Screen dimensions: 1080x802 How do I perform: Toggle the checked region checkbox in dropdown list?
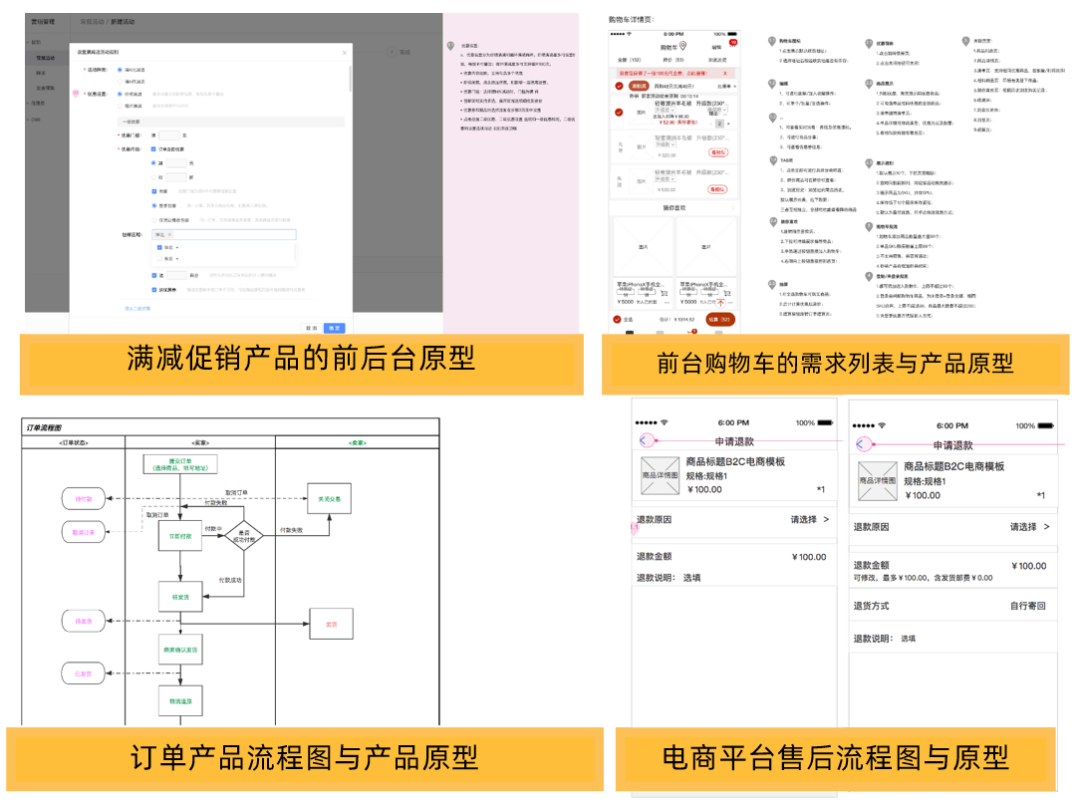point(159,247)
